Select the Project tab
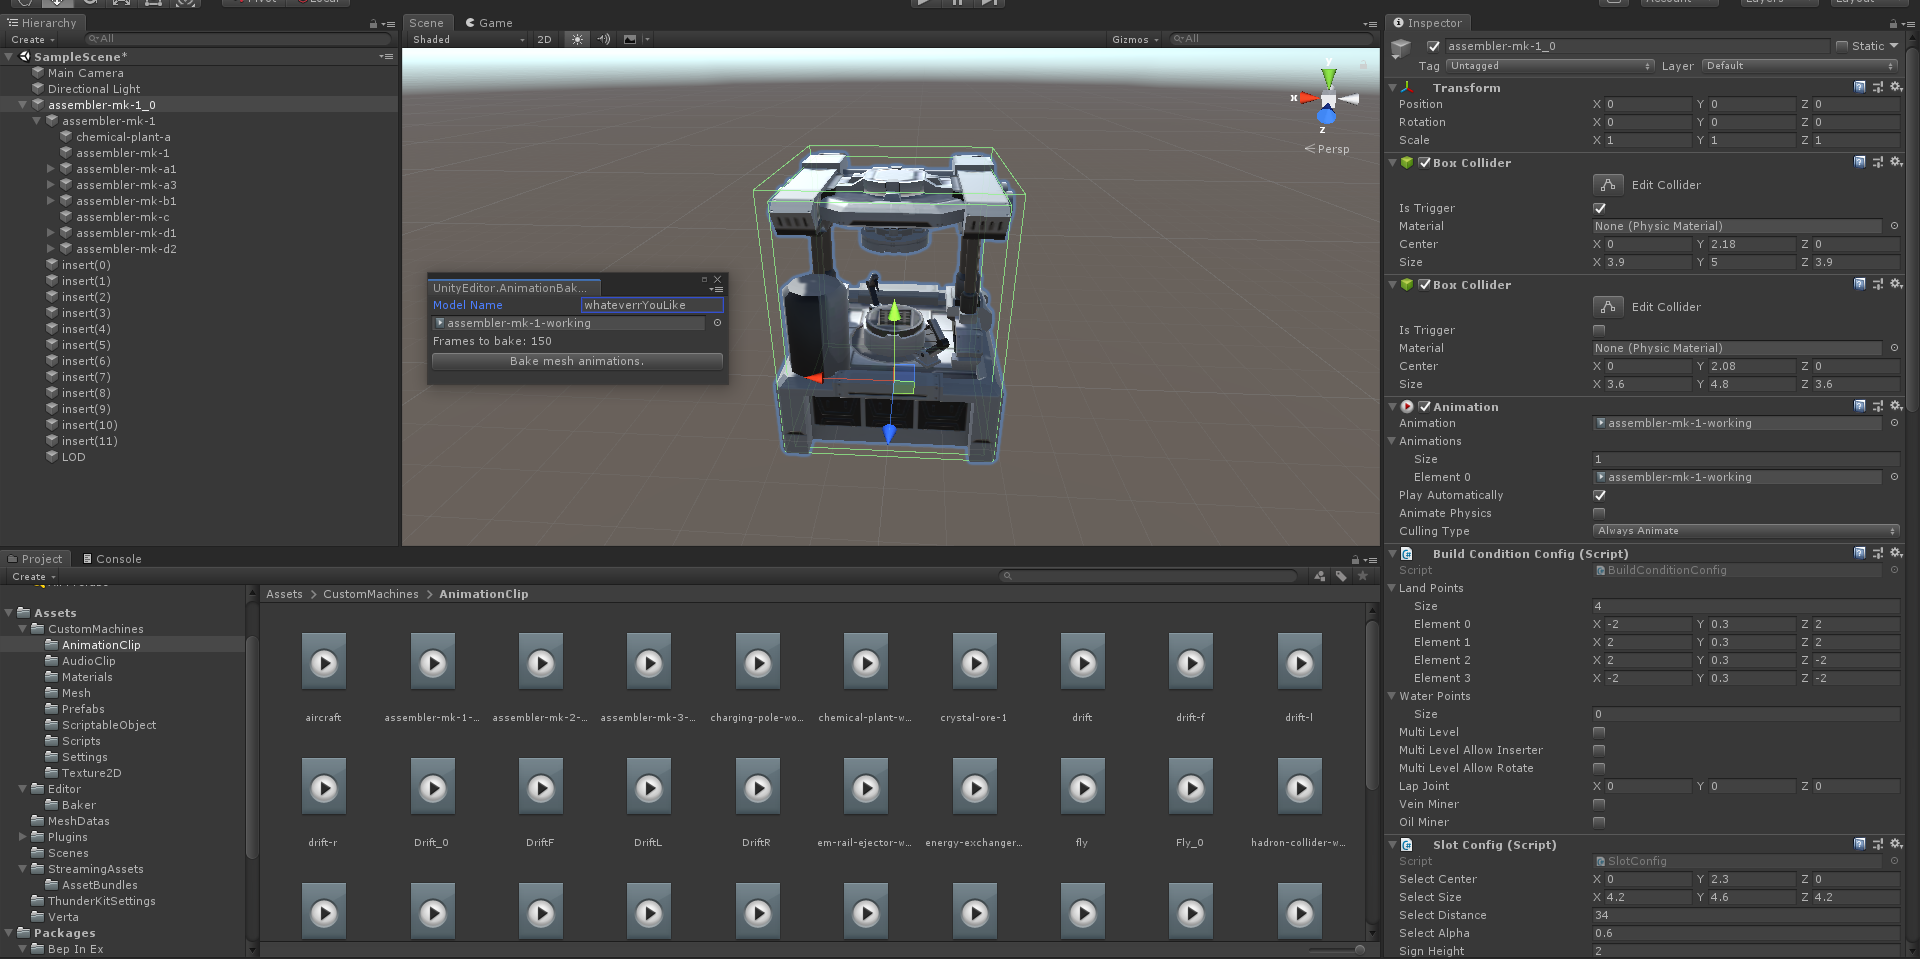The width and height of the screenshot is (1920, 959). coord(35,559)
